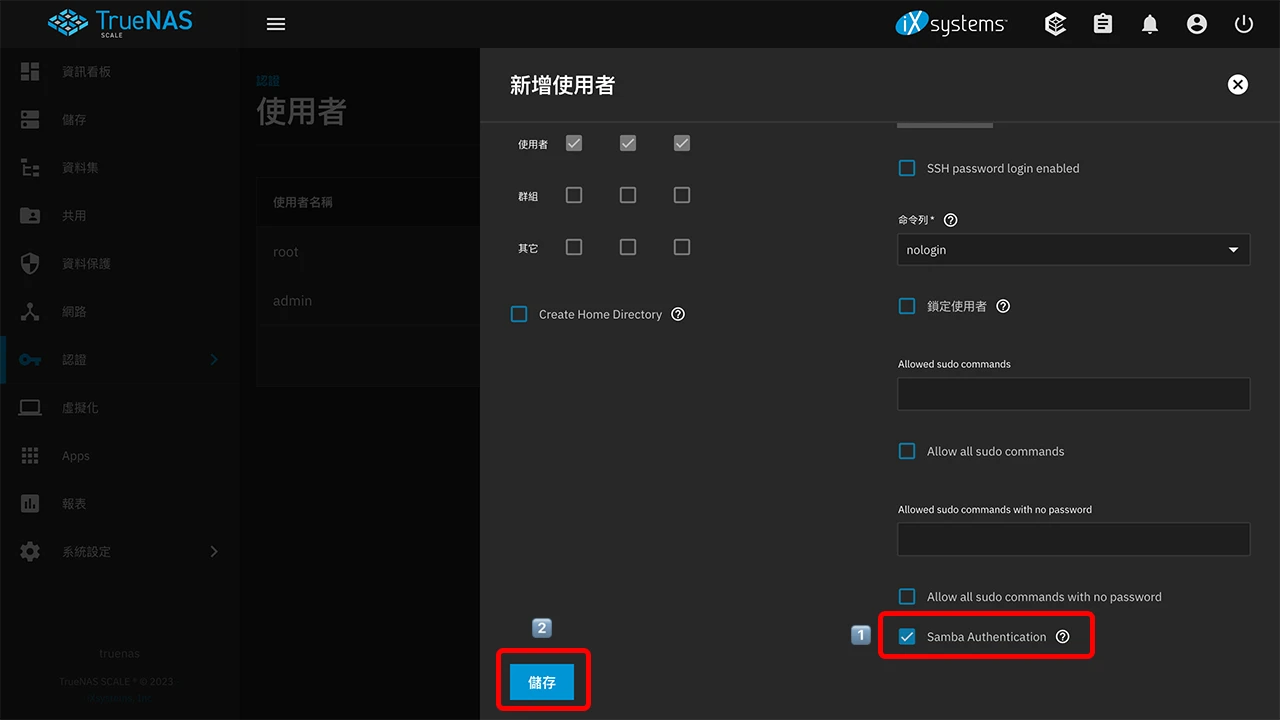1280x720 pixels.
Task: Select the 儲存 storage icon in sidebar
Action: [29, 119]
